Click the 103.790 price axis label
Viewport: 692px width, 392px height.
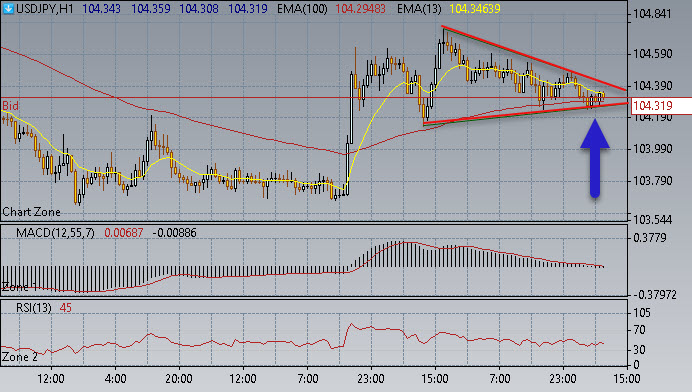[x=652, y=181]
